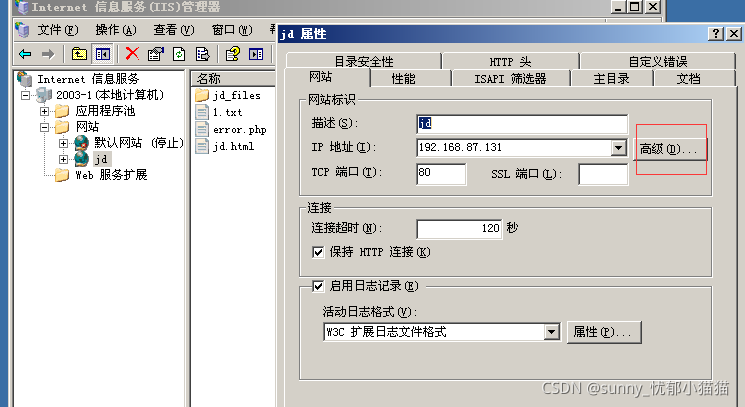Select the error.php file name
The image size is (745, 407).
coord(239,130)
